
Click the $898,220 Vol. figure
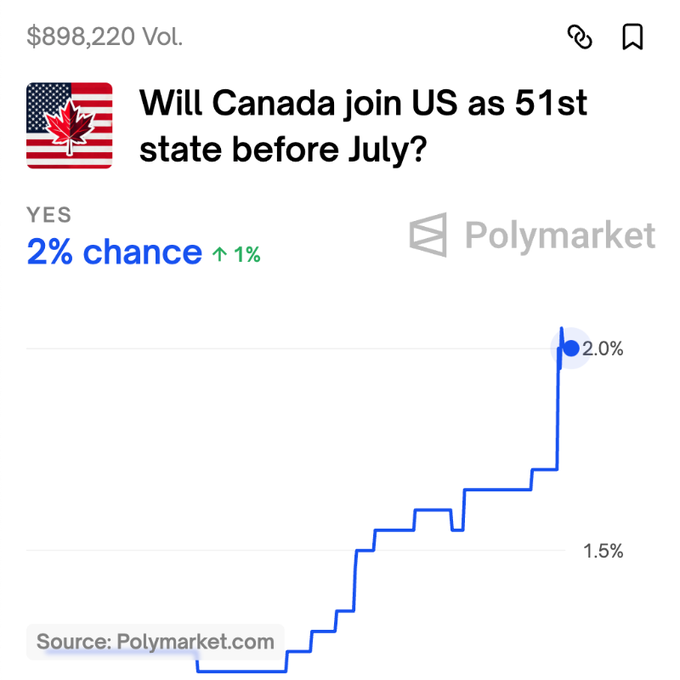(105, 36)
